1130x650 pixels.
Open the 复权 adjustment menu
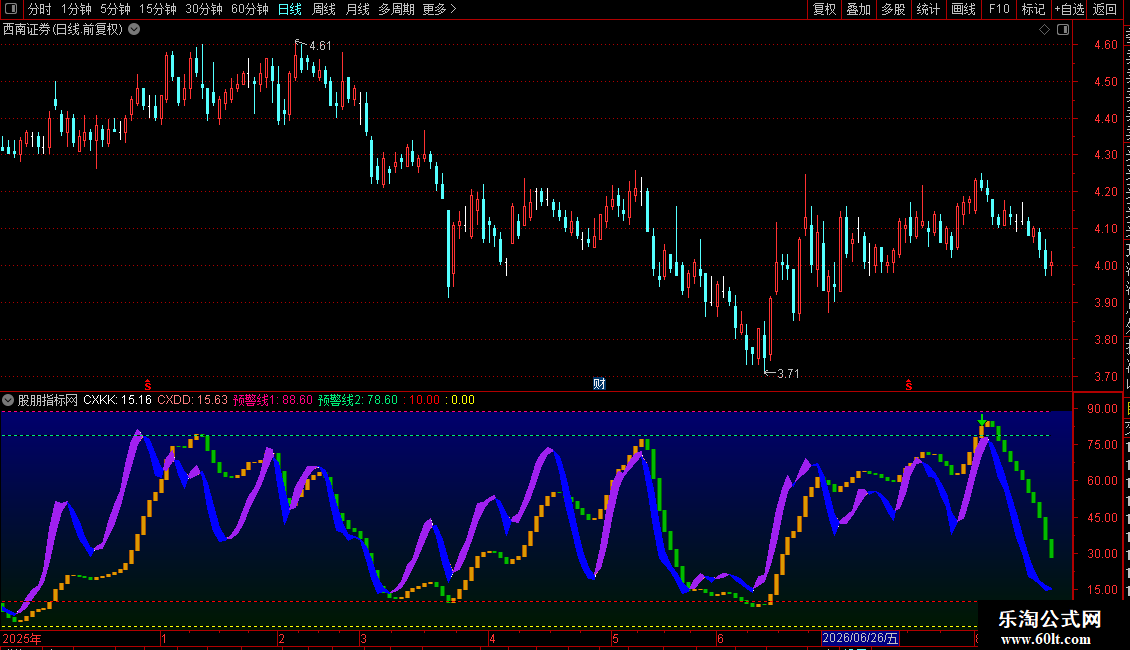tap(824, 9)
